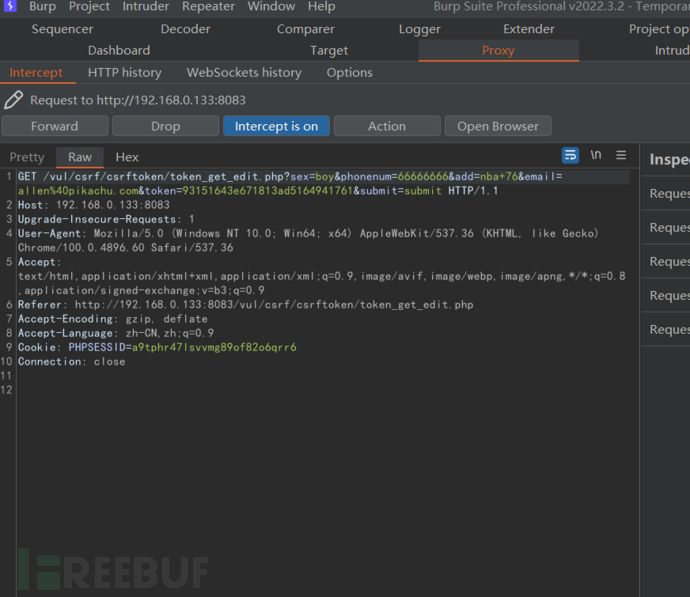Click the Burp Suite logo icon
The height and width of the screenshot is (597, 690).
tap(10, 6)
